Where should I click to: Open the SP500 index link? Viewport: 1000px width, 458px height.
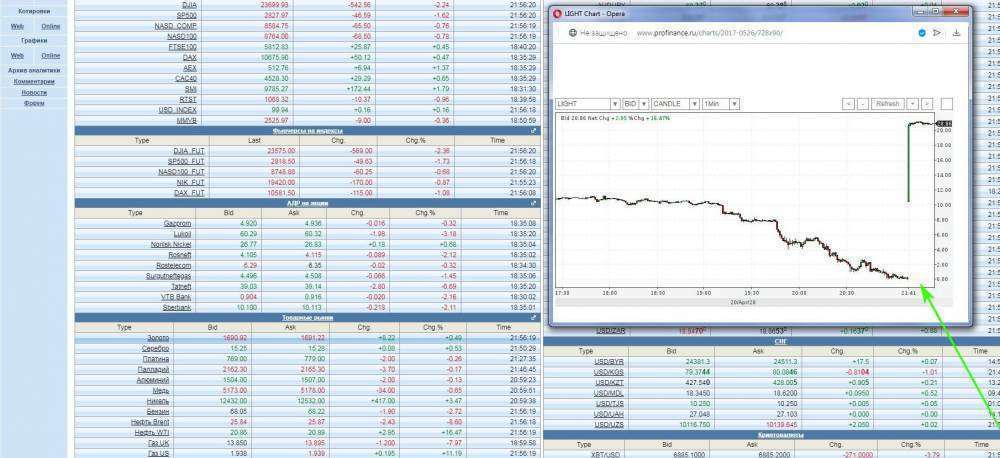(x=186, y=15)
